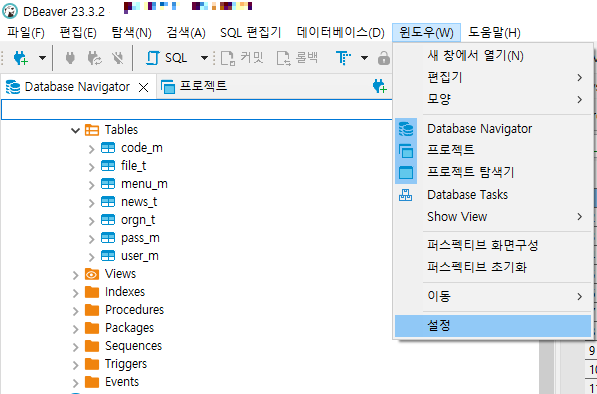Close the Database Navigator tab

pos(144,88)
